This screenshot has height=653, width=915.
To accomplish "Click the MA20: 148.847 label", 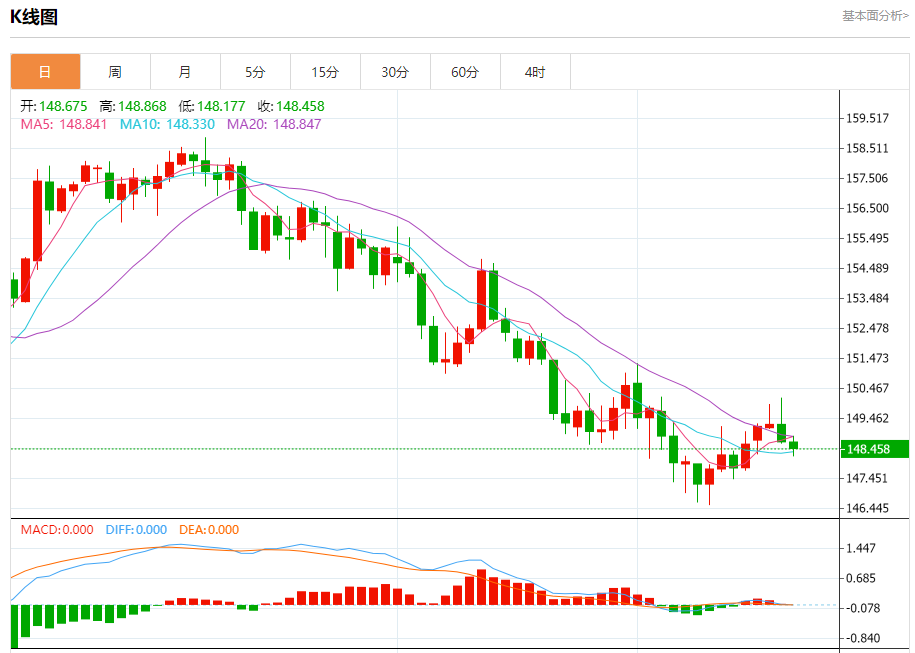I will 274,124.
